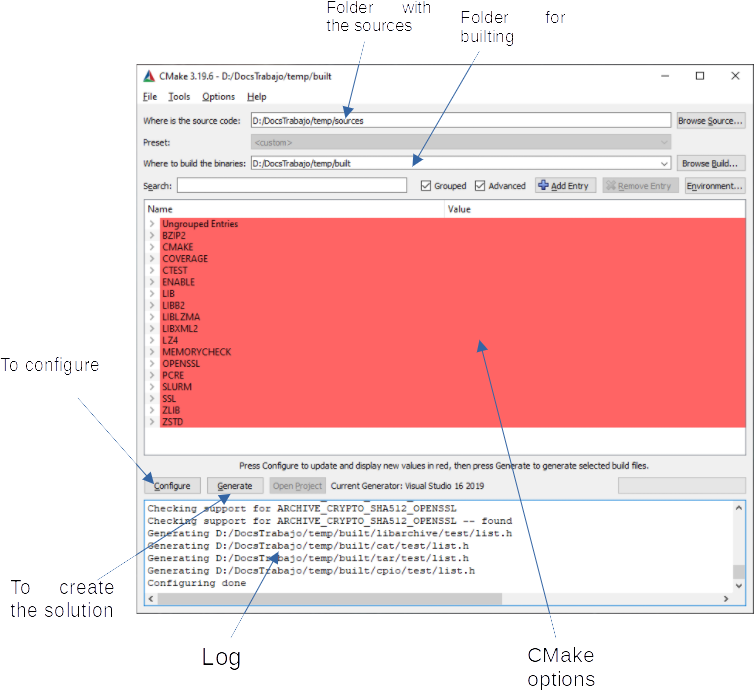Click the Name column header
754x690 pixels.
click(294, 209)
